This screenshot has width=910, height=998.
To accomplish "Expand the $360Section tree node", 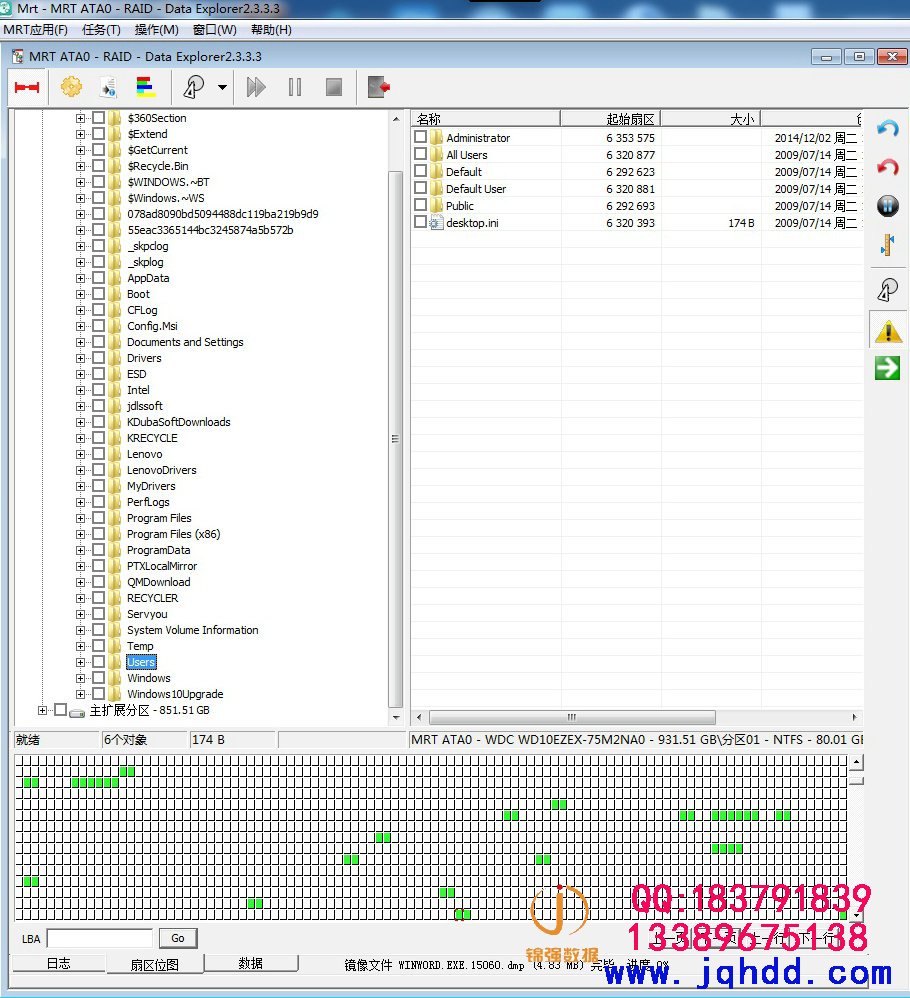I will pyautogui.click(x=80, y=118).
